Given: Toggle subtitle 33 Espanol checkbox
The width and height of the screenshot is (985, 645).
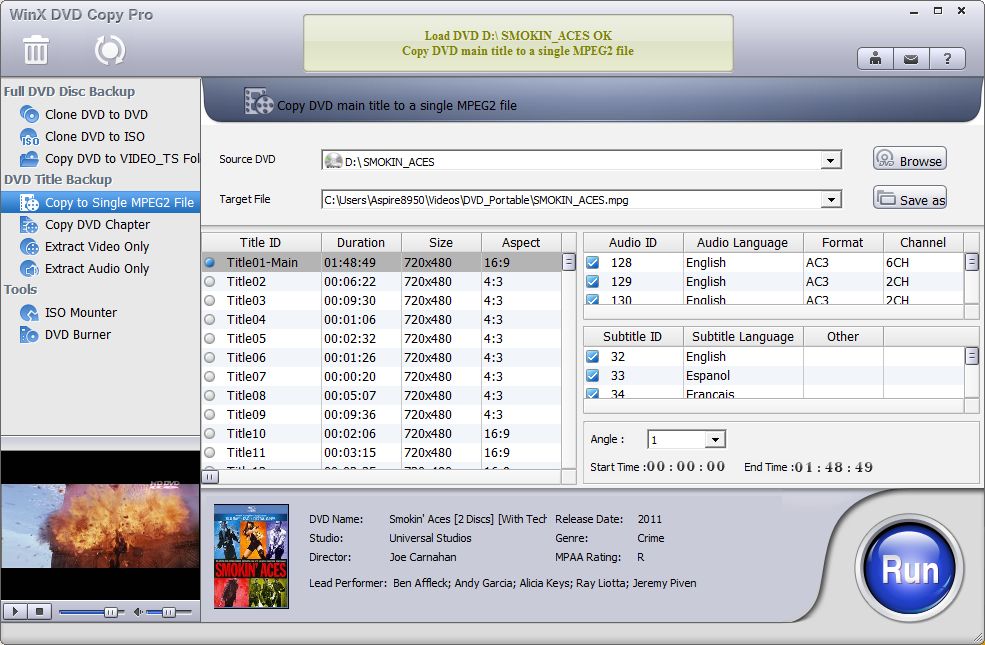Looking at the screenshot, I should 593,376.
